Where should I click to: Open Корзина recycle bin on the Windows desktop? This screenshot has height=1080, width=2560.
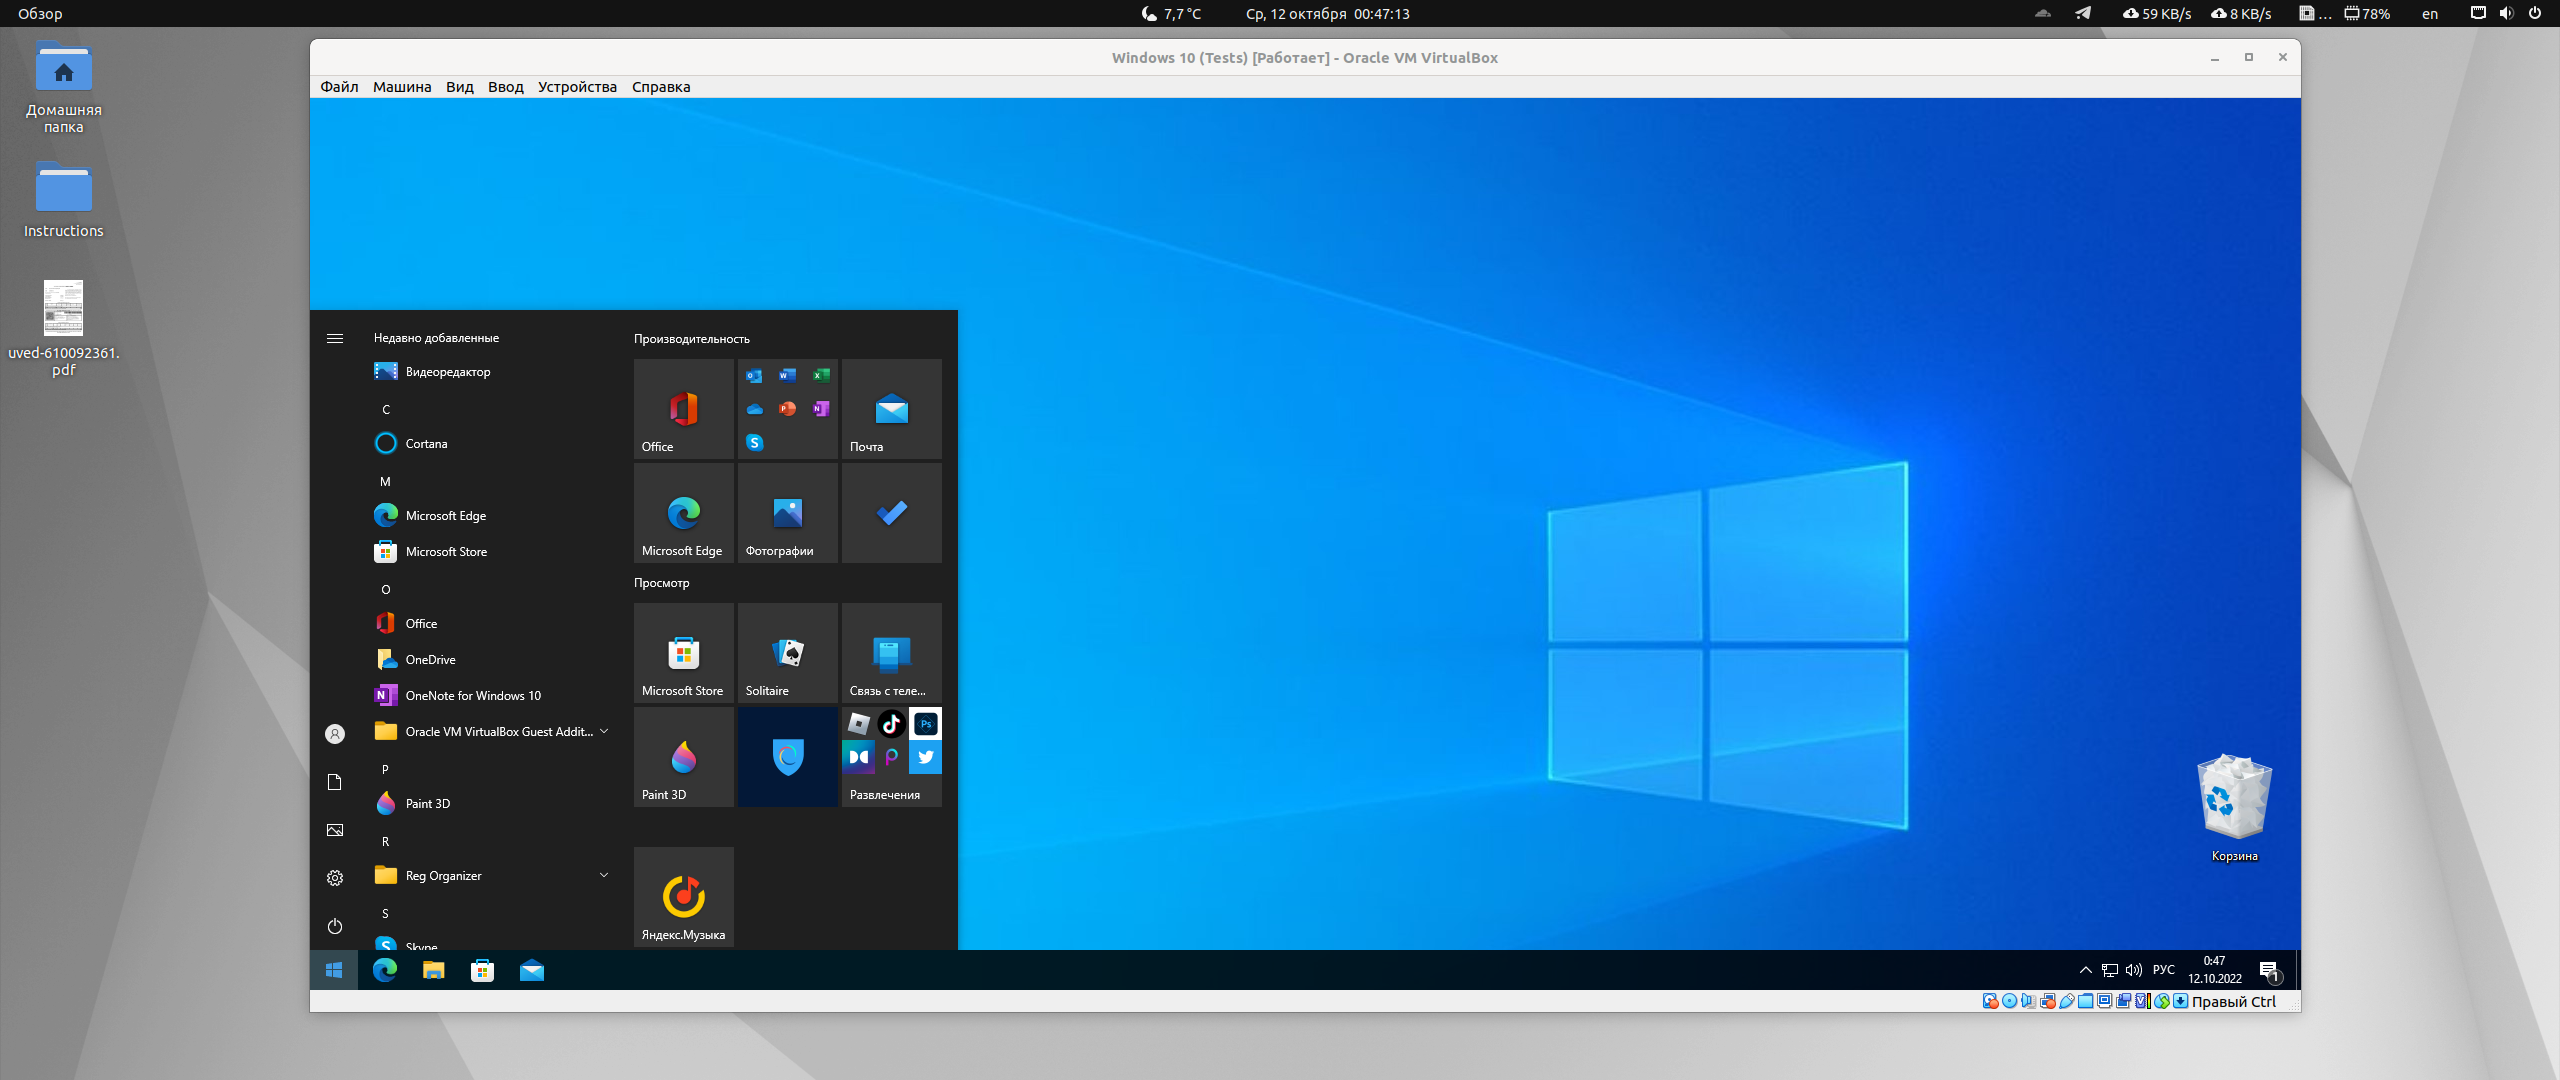click(x=2235, y=808)
